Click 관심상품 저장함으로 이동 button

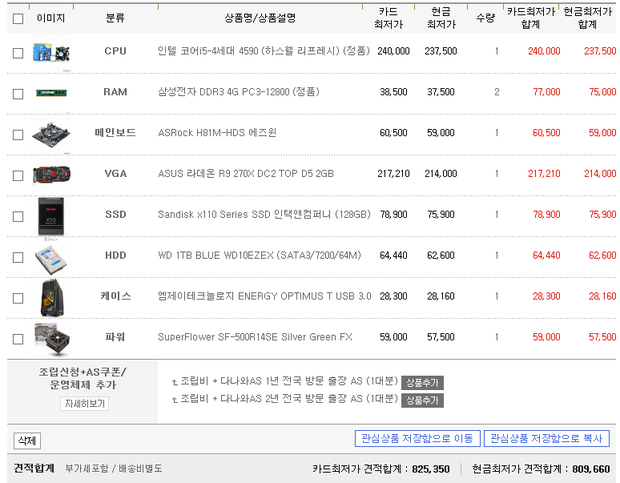[416, 439]
